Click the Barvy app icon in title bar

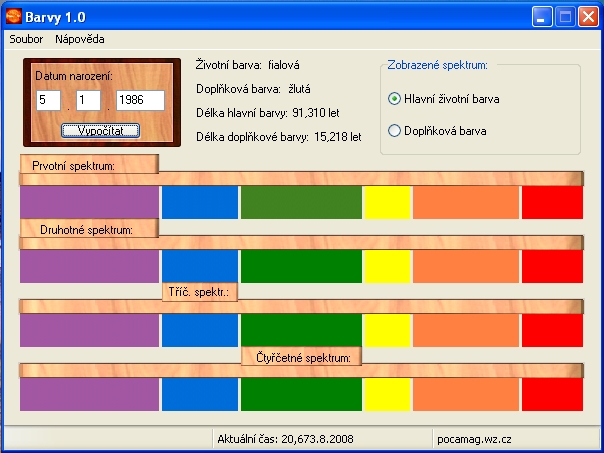(15, 15)
